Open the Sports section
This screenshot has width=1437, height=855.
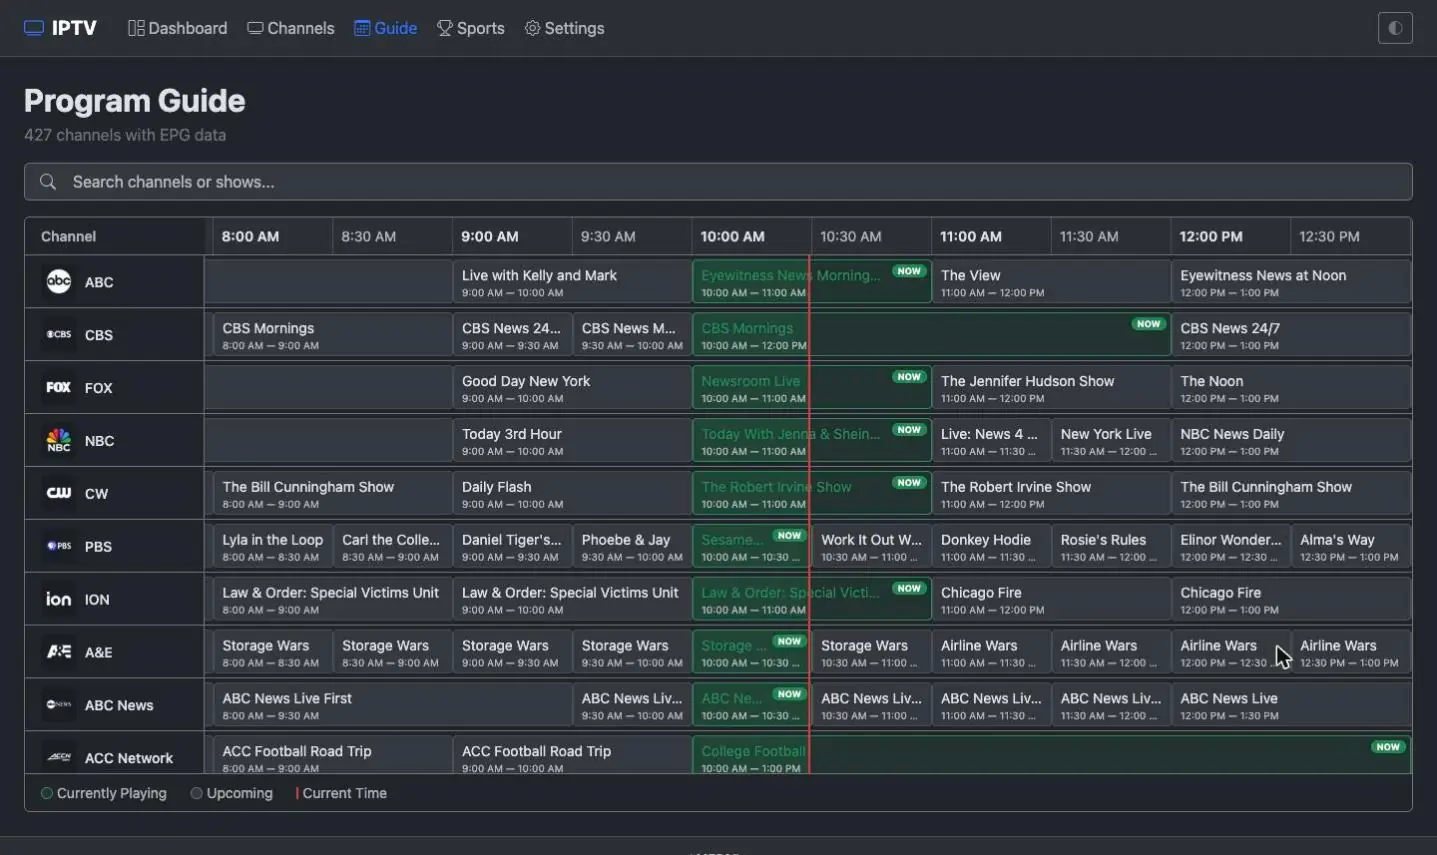(x=471, y=28)
